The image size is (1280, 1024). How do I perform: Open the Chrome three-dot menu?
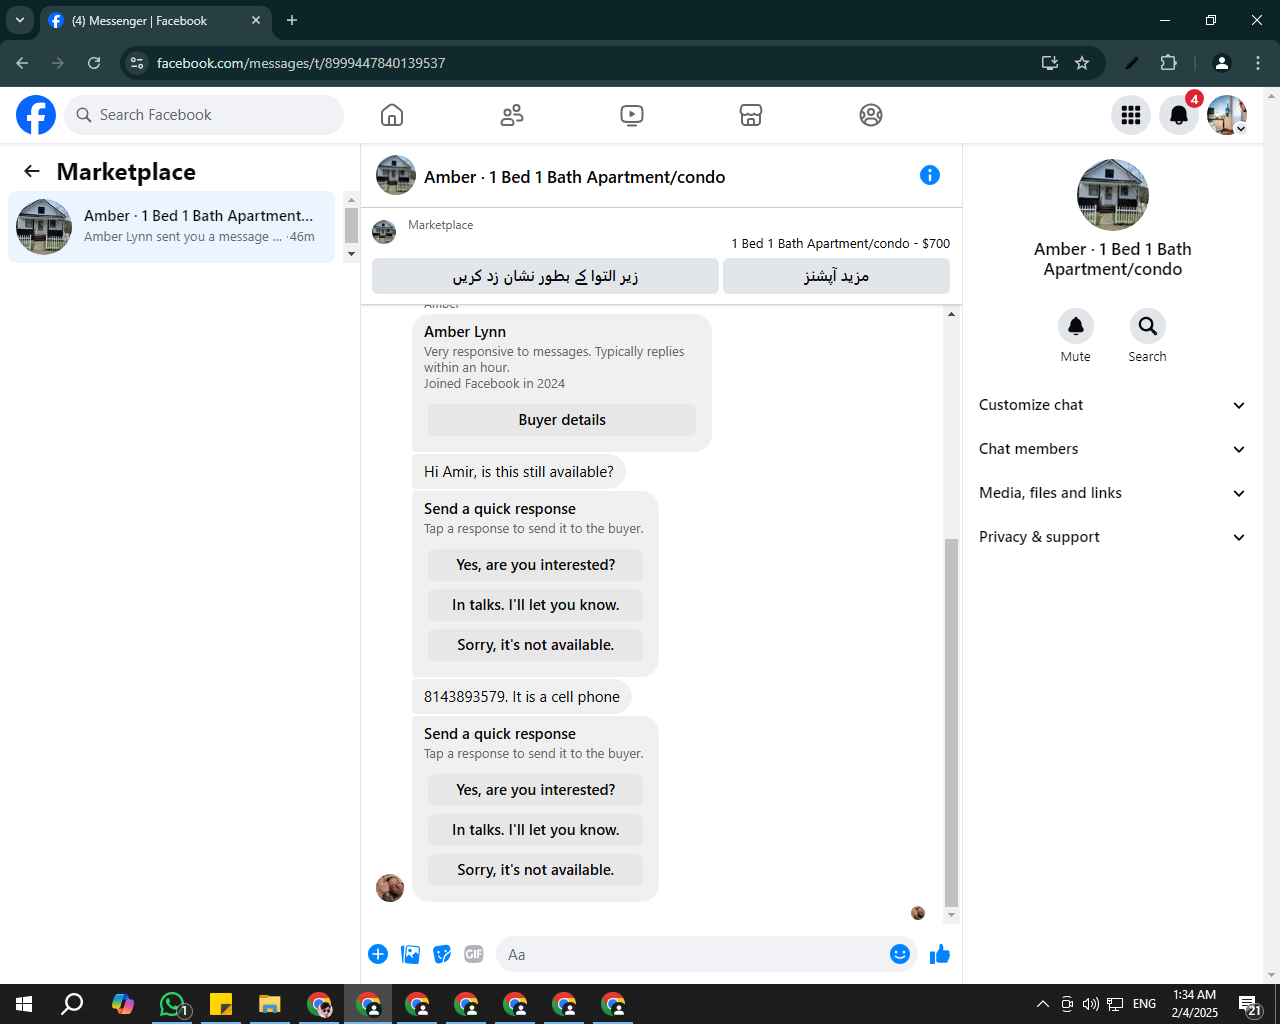coord(1258,63)
